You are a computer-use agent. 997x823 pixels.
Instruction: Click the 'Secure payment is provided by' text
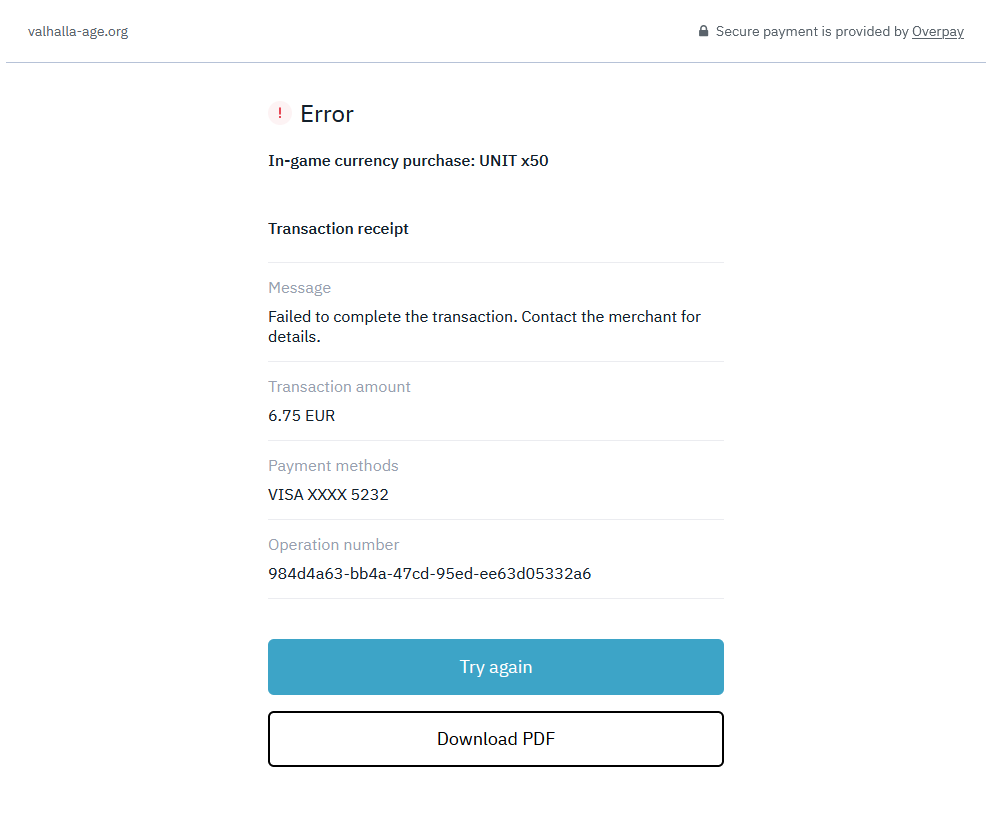(812, 31)
